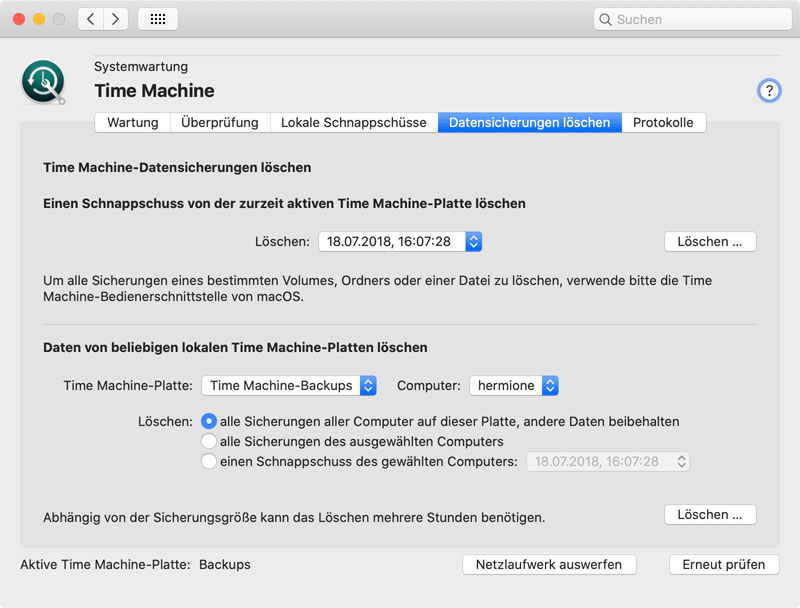Image resolution: width=800 pixels, height=608 pixels.
Task: Close the window with red button
Action: (19, 19)
